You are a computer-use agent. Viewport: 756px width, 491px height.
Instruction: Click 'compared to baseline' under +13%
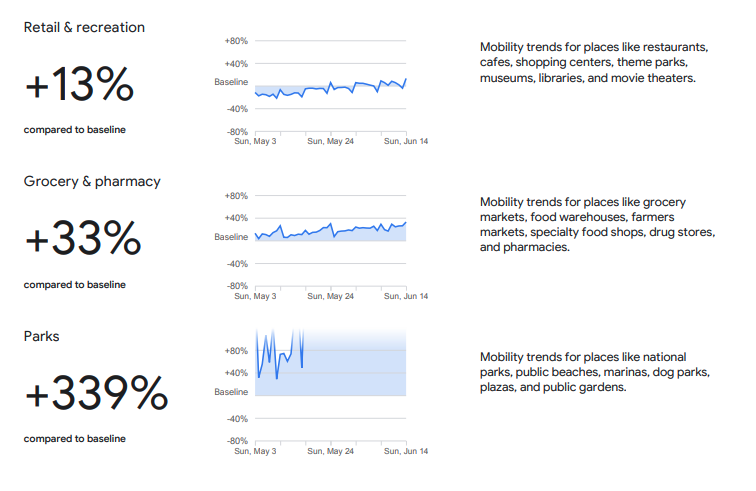75,130
